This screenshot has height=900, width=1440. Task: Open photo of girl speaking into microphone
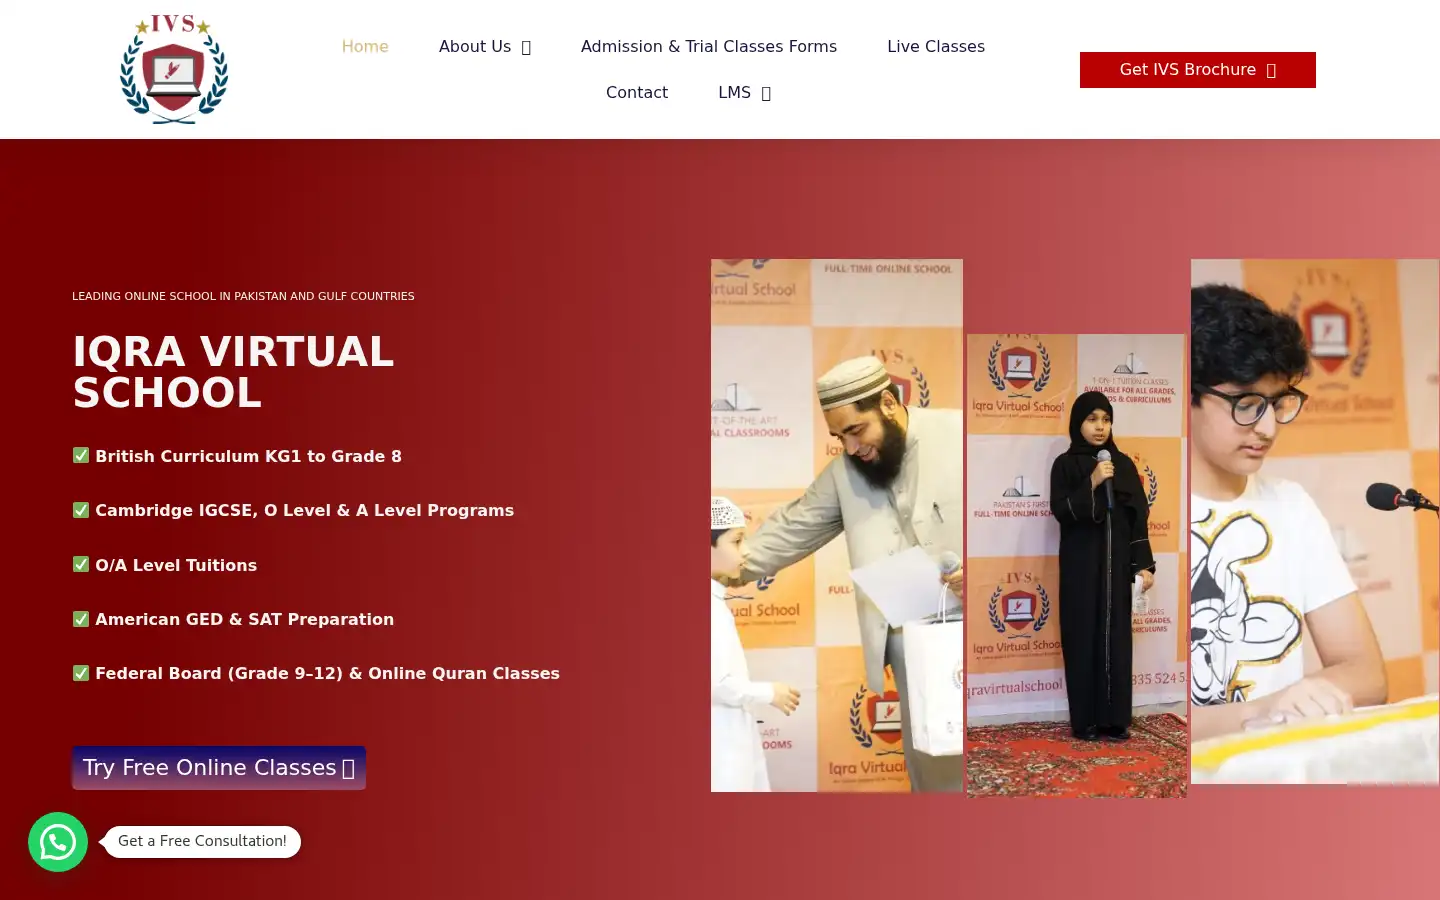(1077, 566)
